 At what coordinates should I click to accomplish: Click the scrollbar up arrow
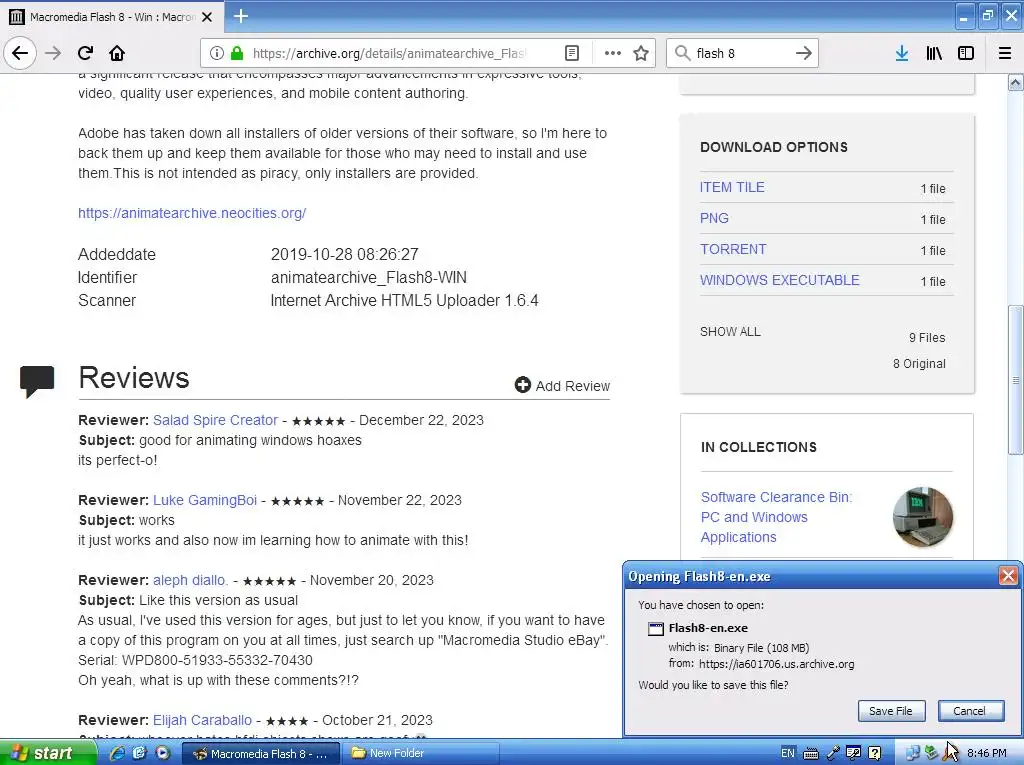pyautogui.click(x=1015, y=82)
